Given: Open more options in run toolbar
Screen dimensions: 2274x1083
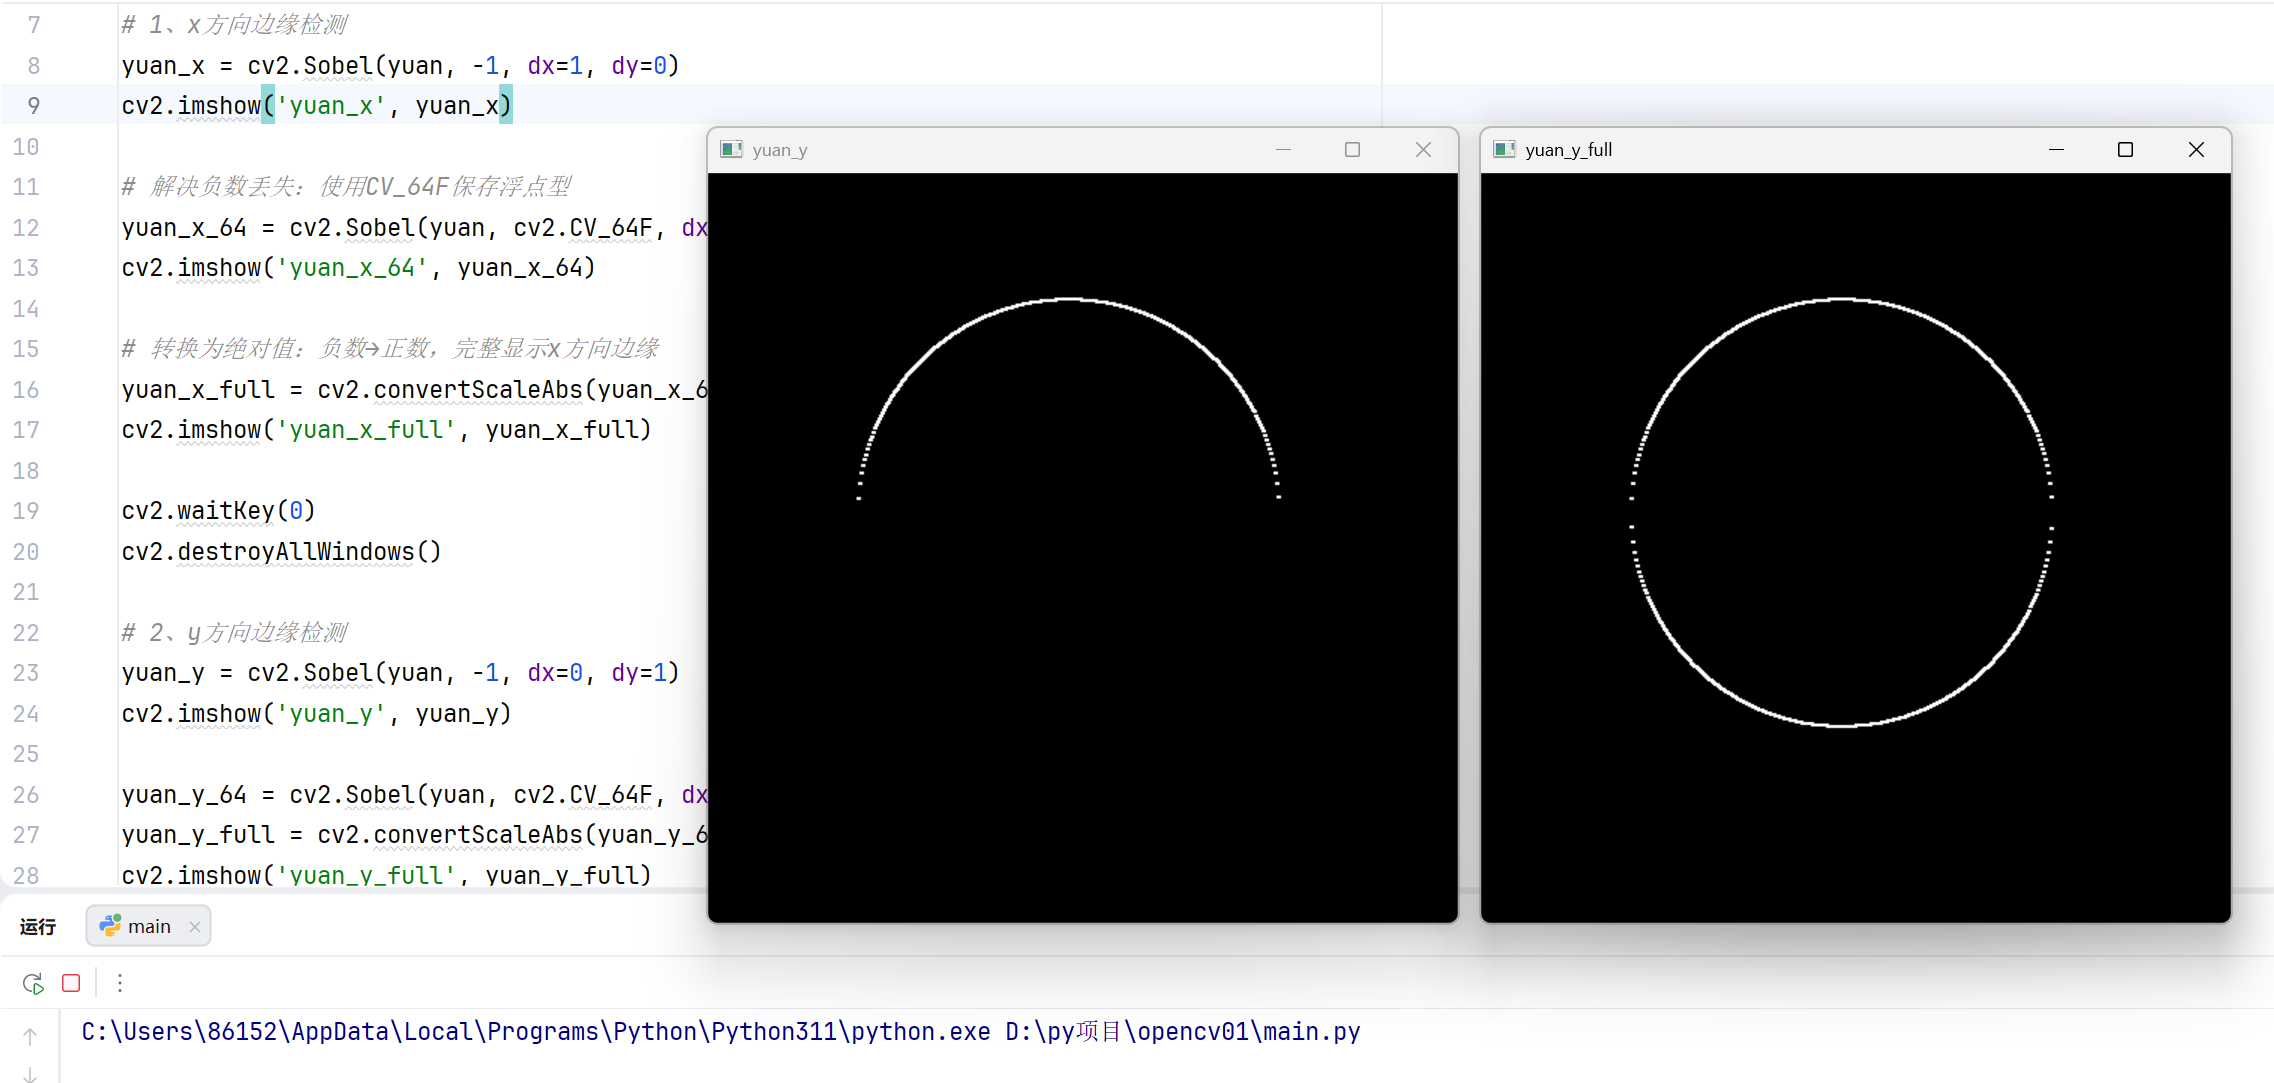Looking at the screenshot, I should pyautogui.click(x=120, y=983).
